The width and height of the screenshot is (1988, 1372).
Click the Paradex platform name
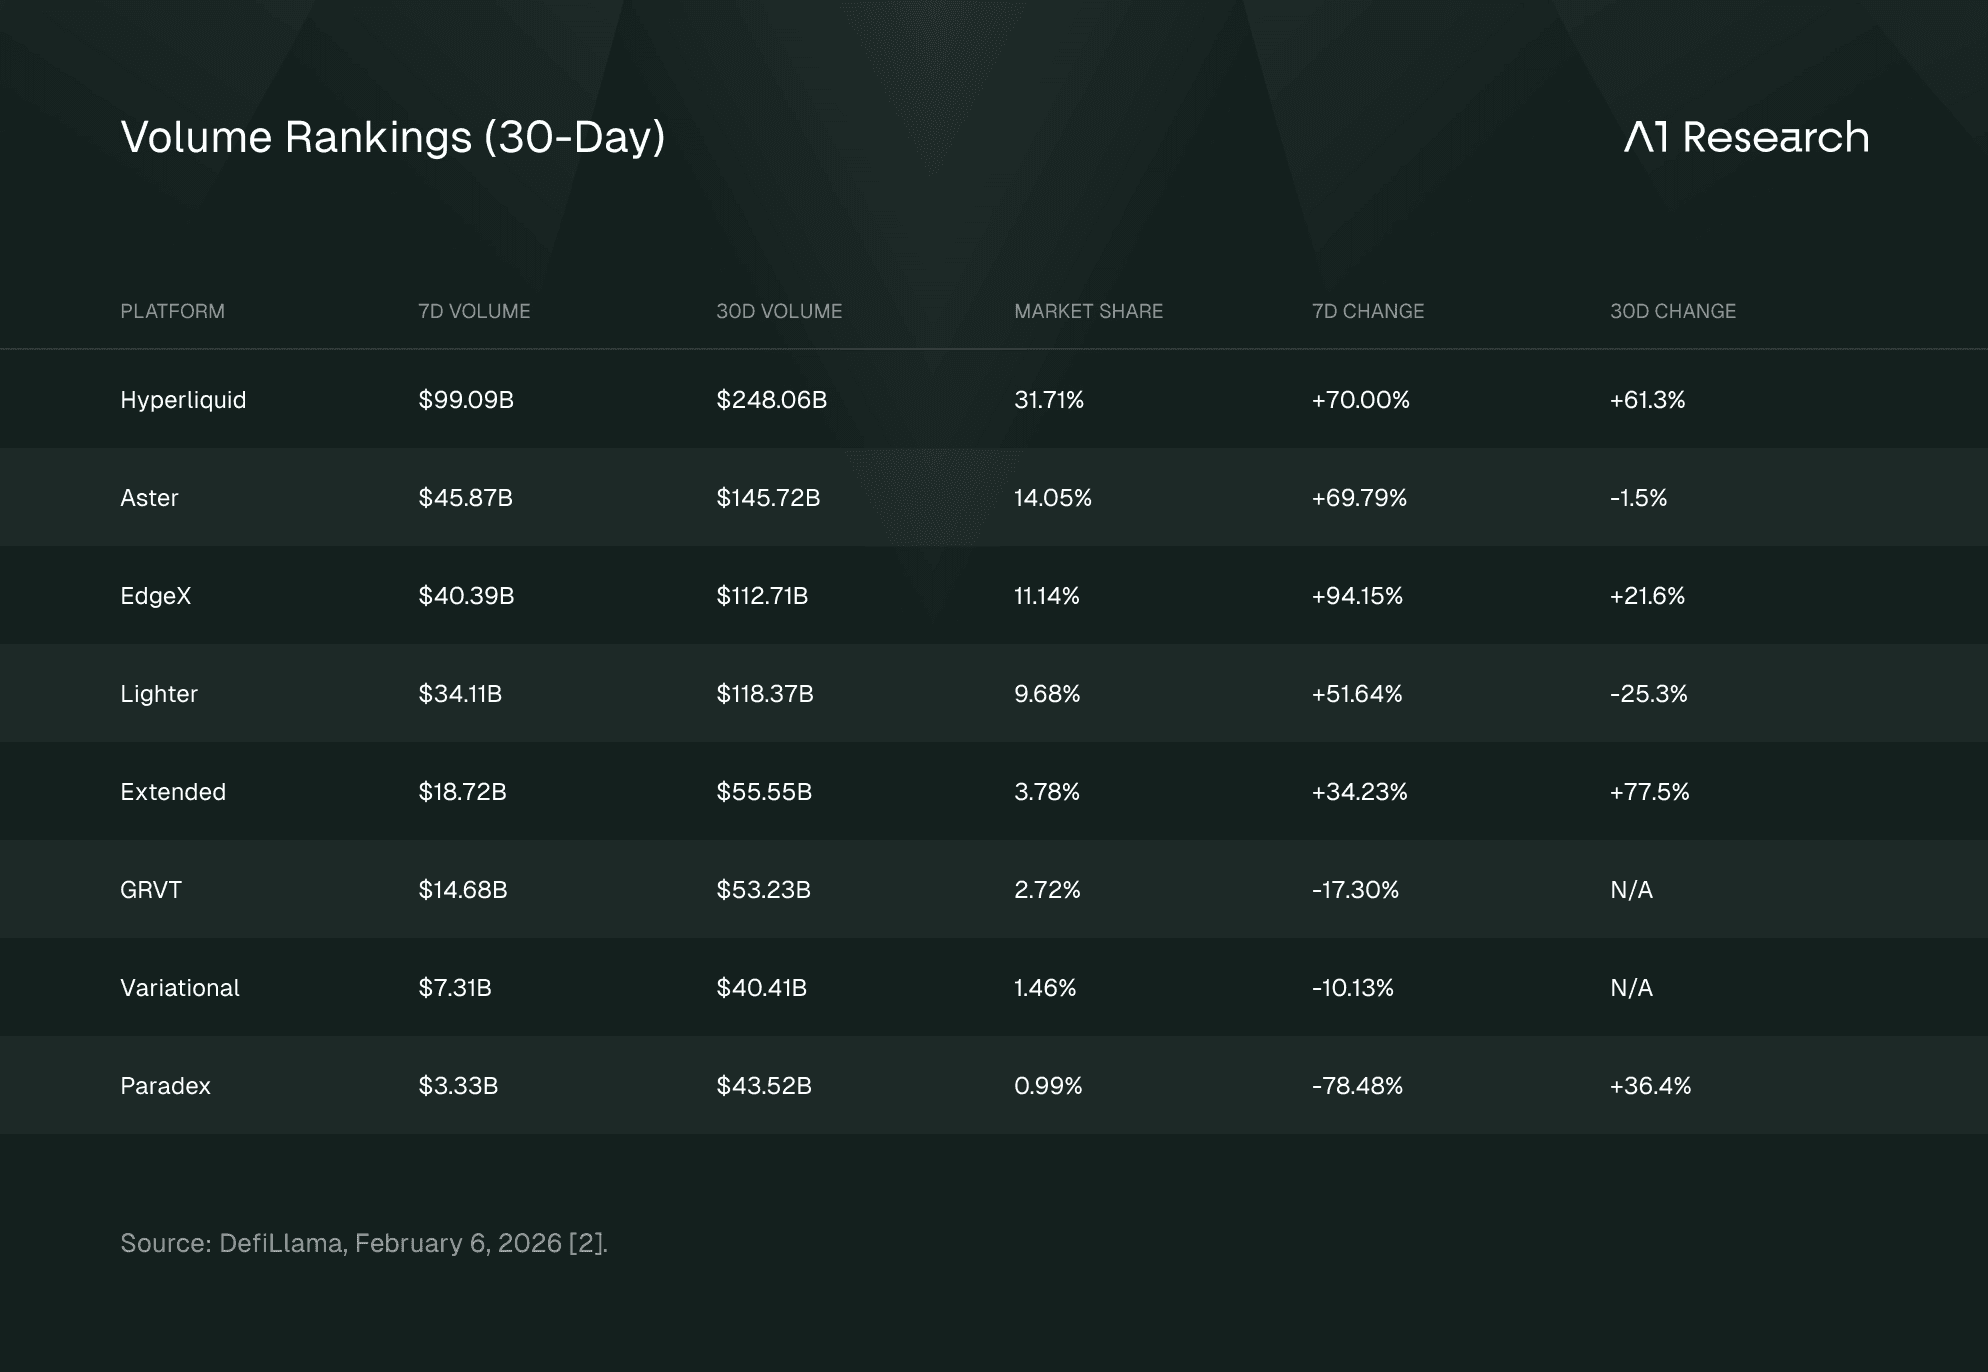165,1086
